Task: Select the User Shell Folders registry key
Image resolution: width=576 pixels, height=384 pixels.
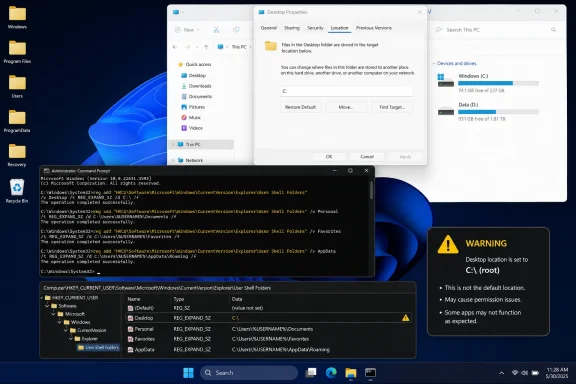Action: coord(98,347)
